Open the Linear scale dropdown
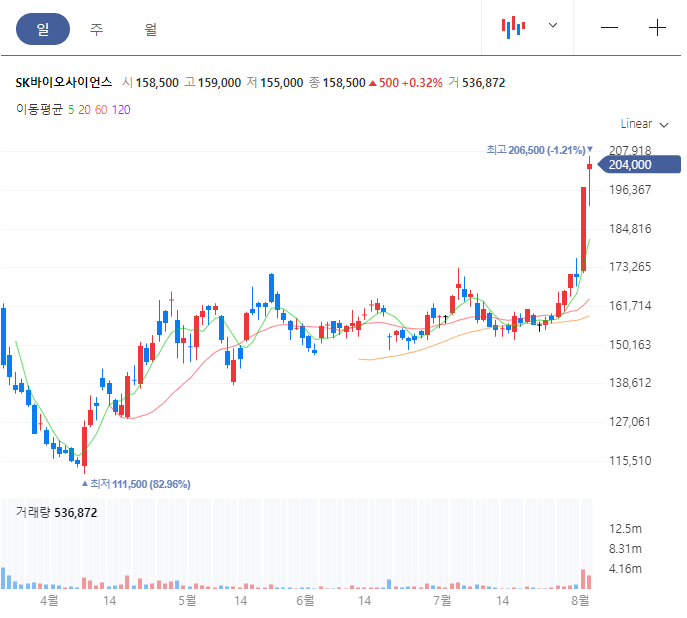Viewport: 687px width, 618px height. [x=644, y=124]
